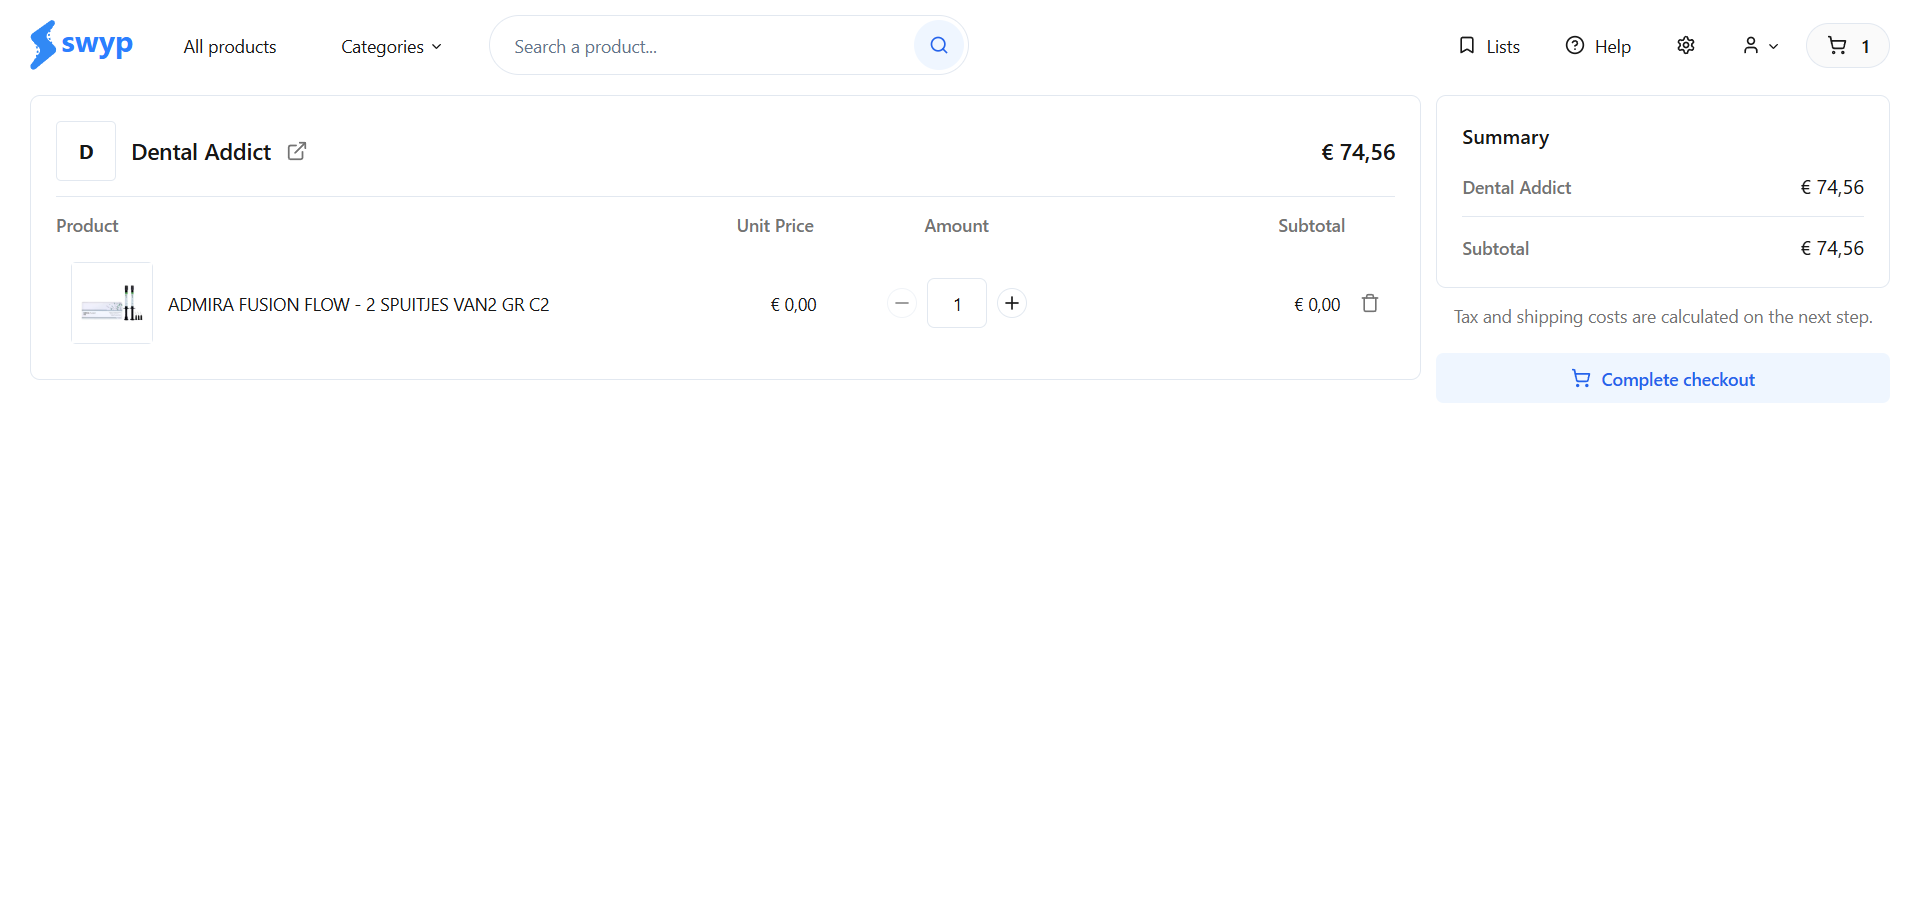Select the Dental Addict D avatar tile

pos(86,151)
